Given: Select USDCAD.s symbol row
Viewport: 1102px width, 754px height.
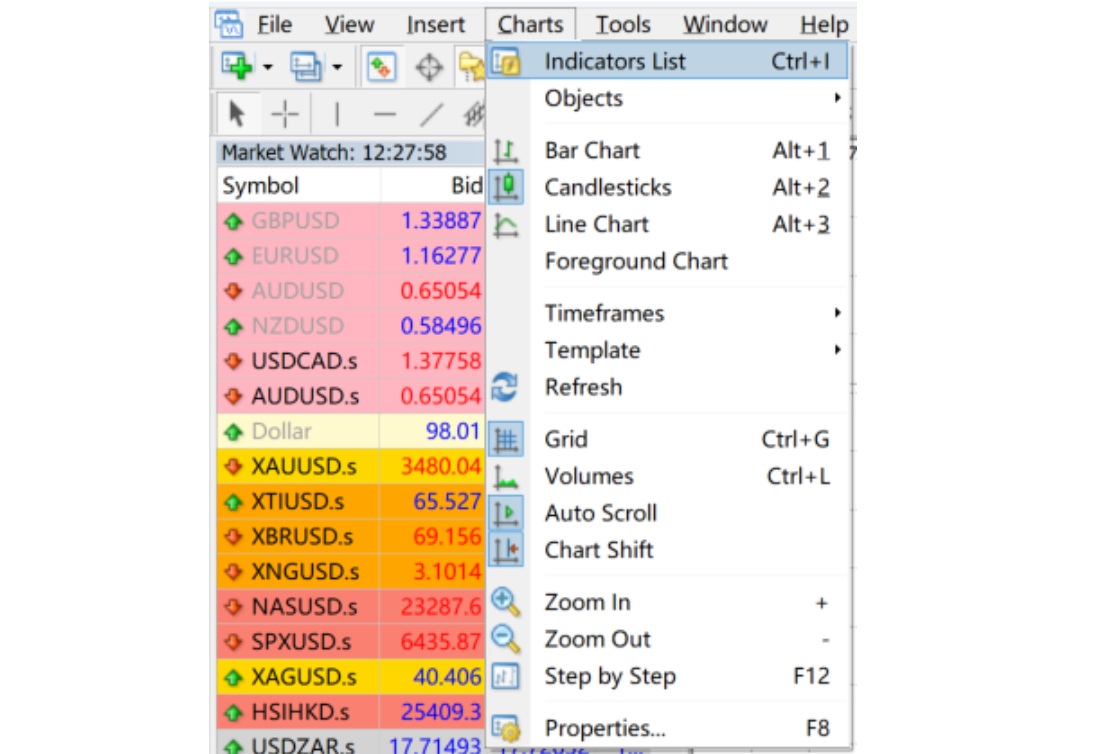Looking at the screenshot, I should 351,361.
